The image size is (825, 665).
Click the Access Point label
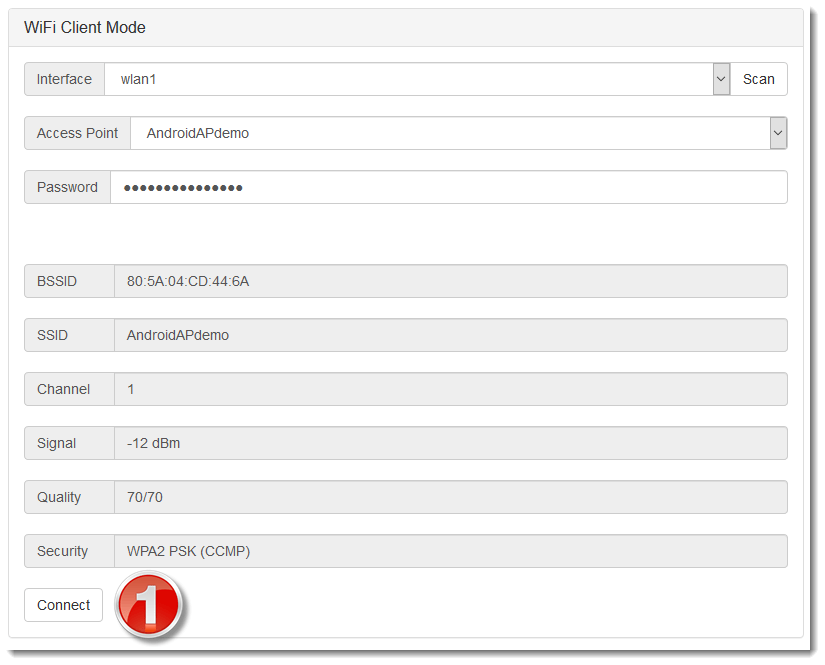(x=77, y=133)
